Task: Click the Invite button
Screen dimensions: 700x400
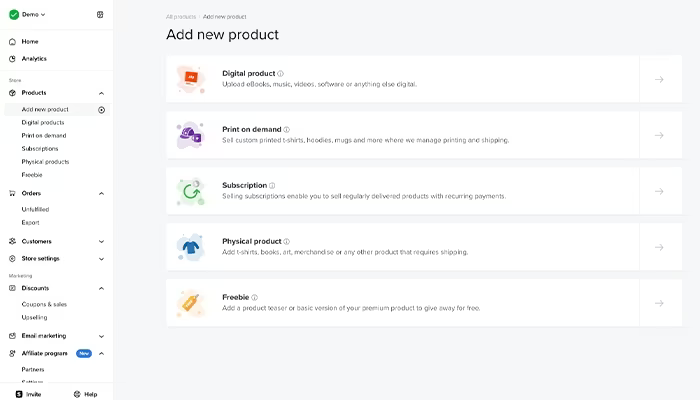Action: (x=28, y=394)
